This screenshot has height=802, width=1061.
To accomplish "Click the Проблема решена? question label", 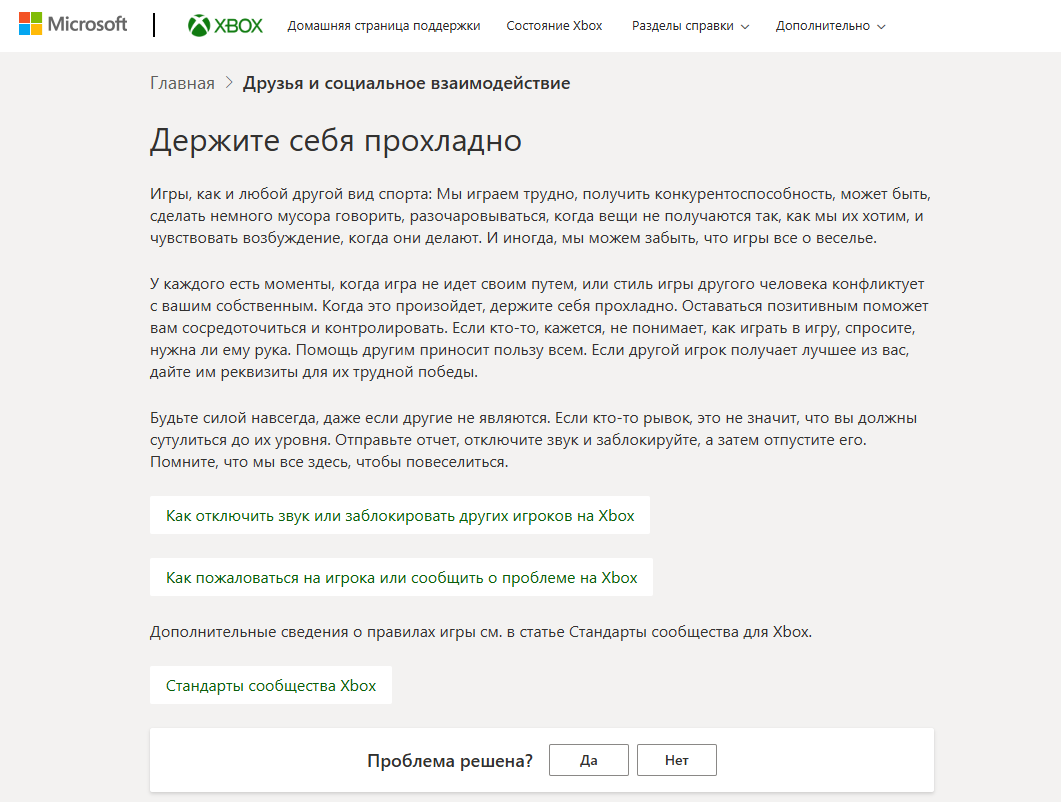I will click(x=449, y=761).
